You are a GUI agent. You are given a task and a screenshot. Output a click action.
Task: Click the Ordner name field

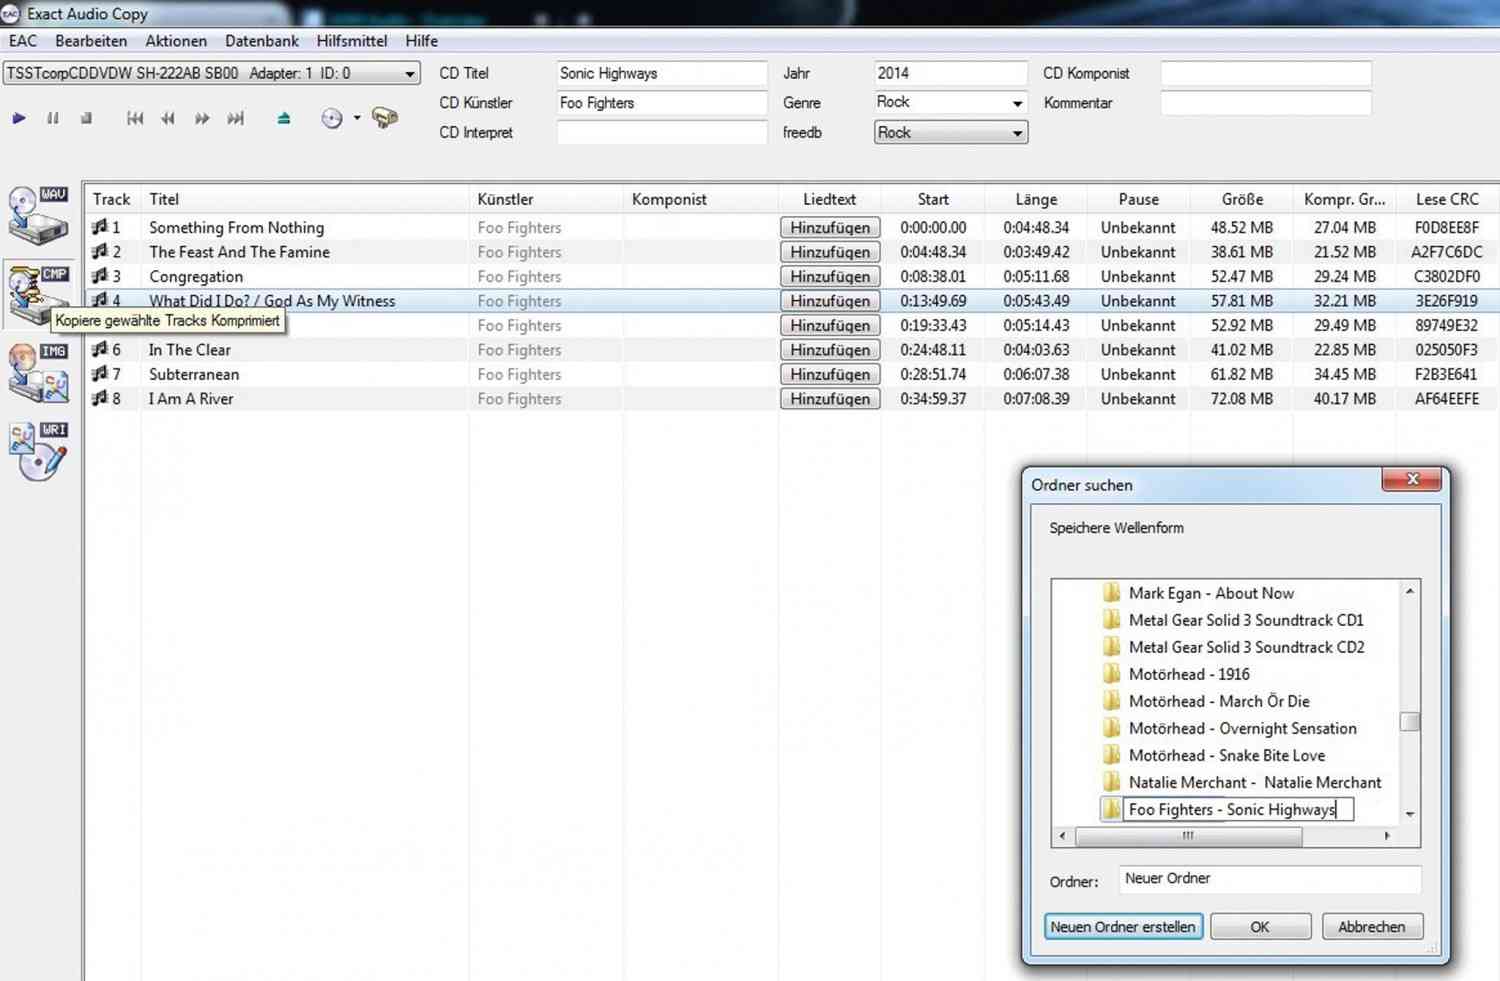coord(1270,879)
